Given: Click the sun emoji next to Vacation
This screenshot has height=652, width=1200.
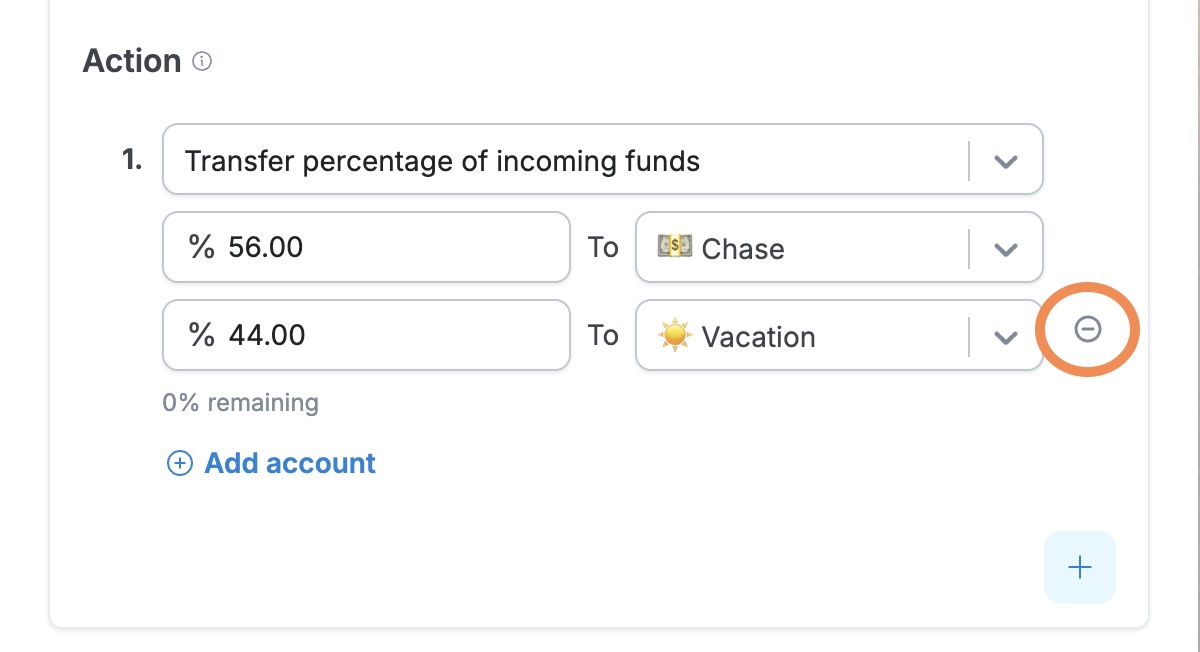Looking at the screenshot, I should point(674,335).
